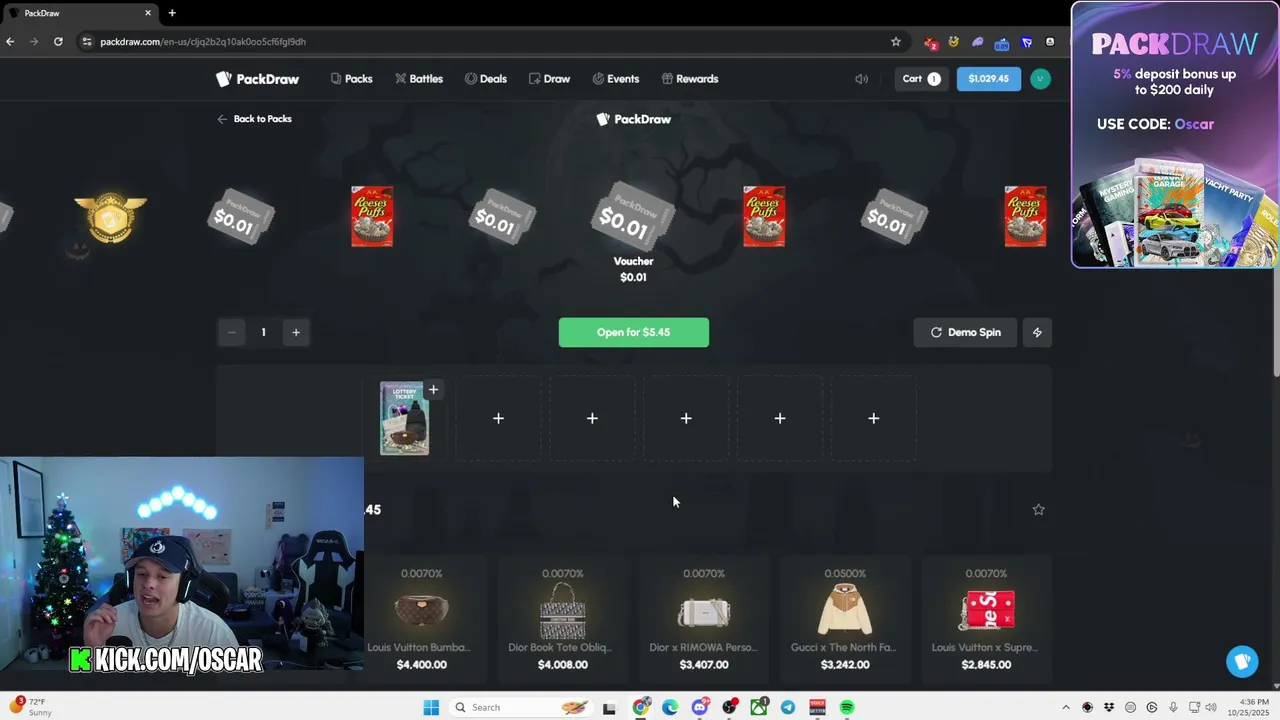Click plus badge on Lottery Ticket pack
1280x720 pixels.
coord(433,390)
